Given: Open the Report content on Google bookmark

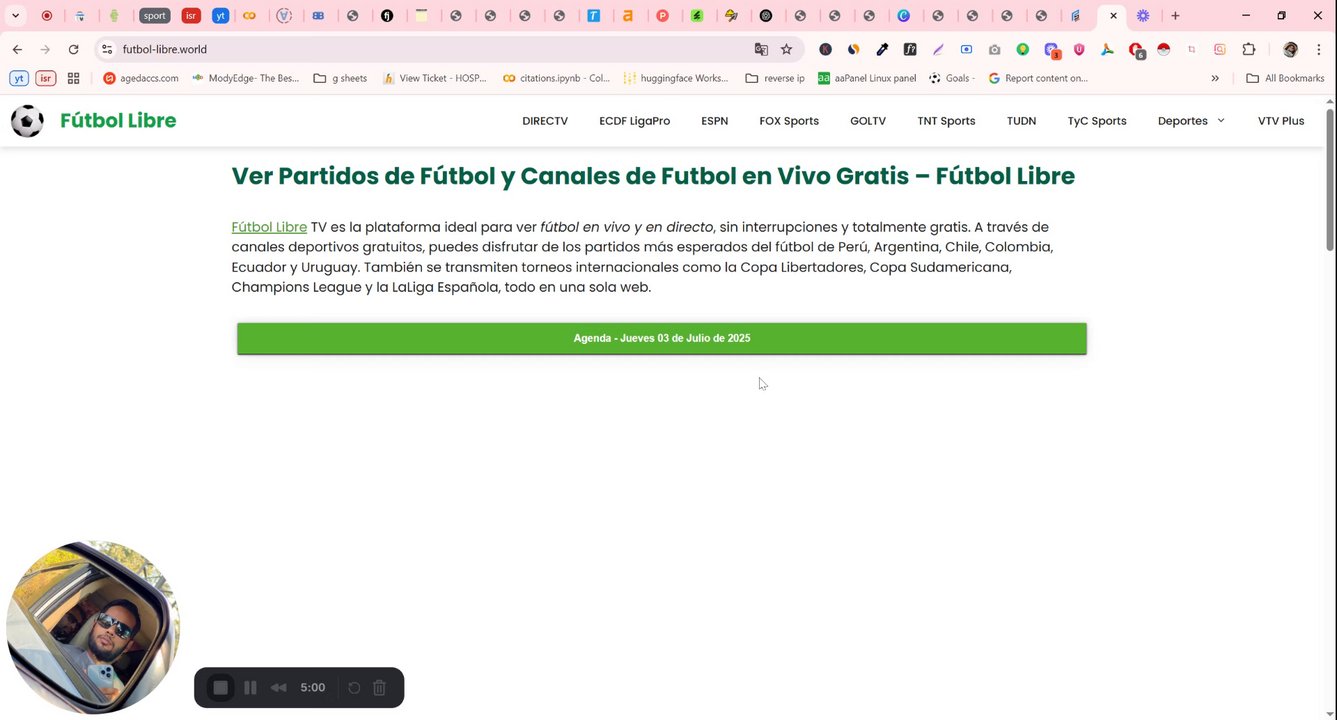Looking at the screenshot, I should tap(1038, 78).
